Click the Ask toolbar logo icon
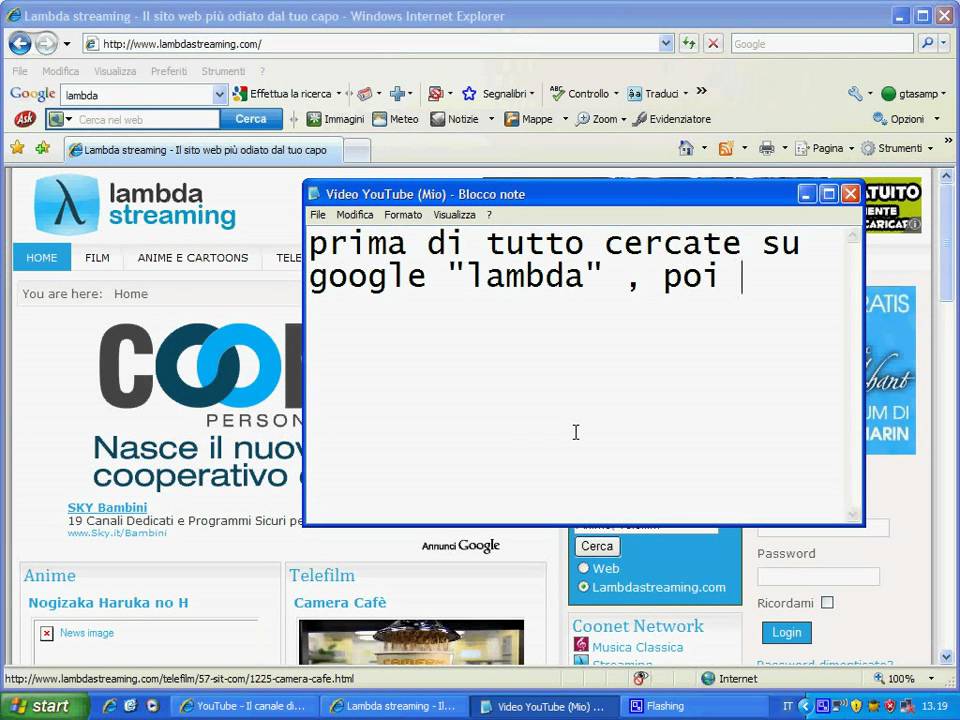 pos(24,119)
